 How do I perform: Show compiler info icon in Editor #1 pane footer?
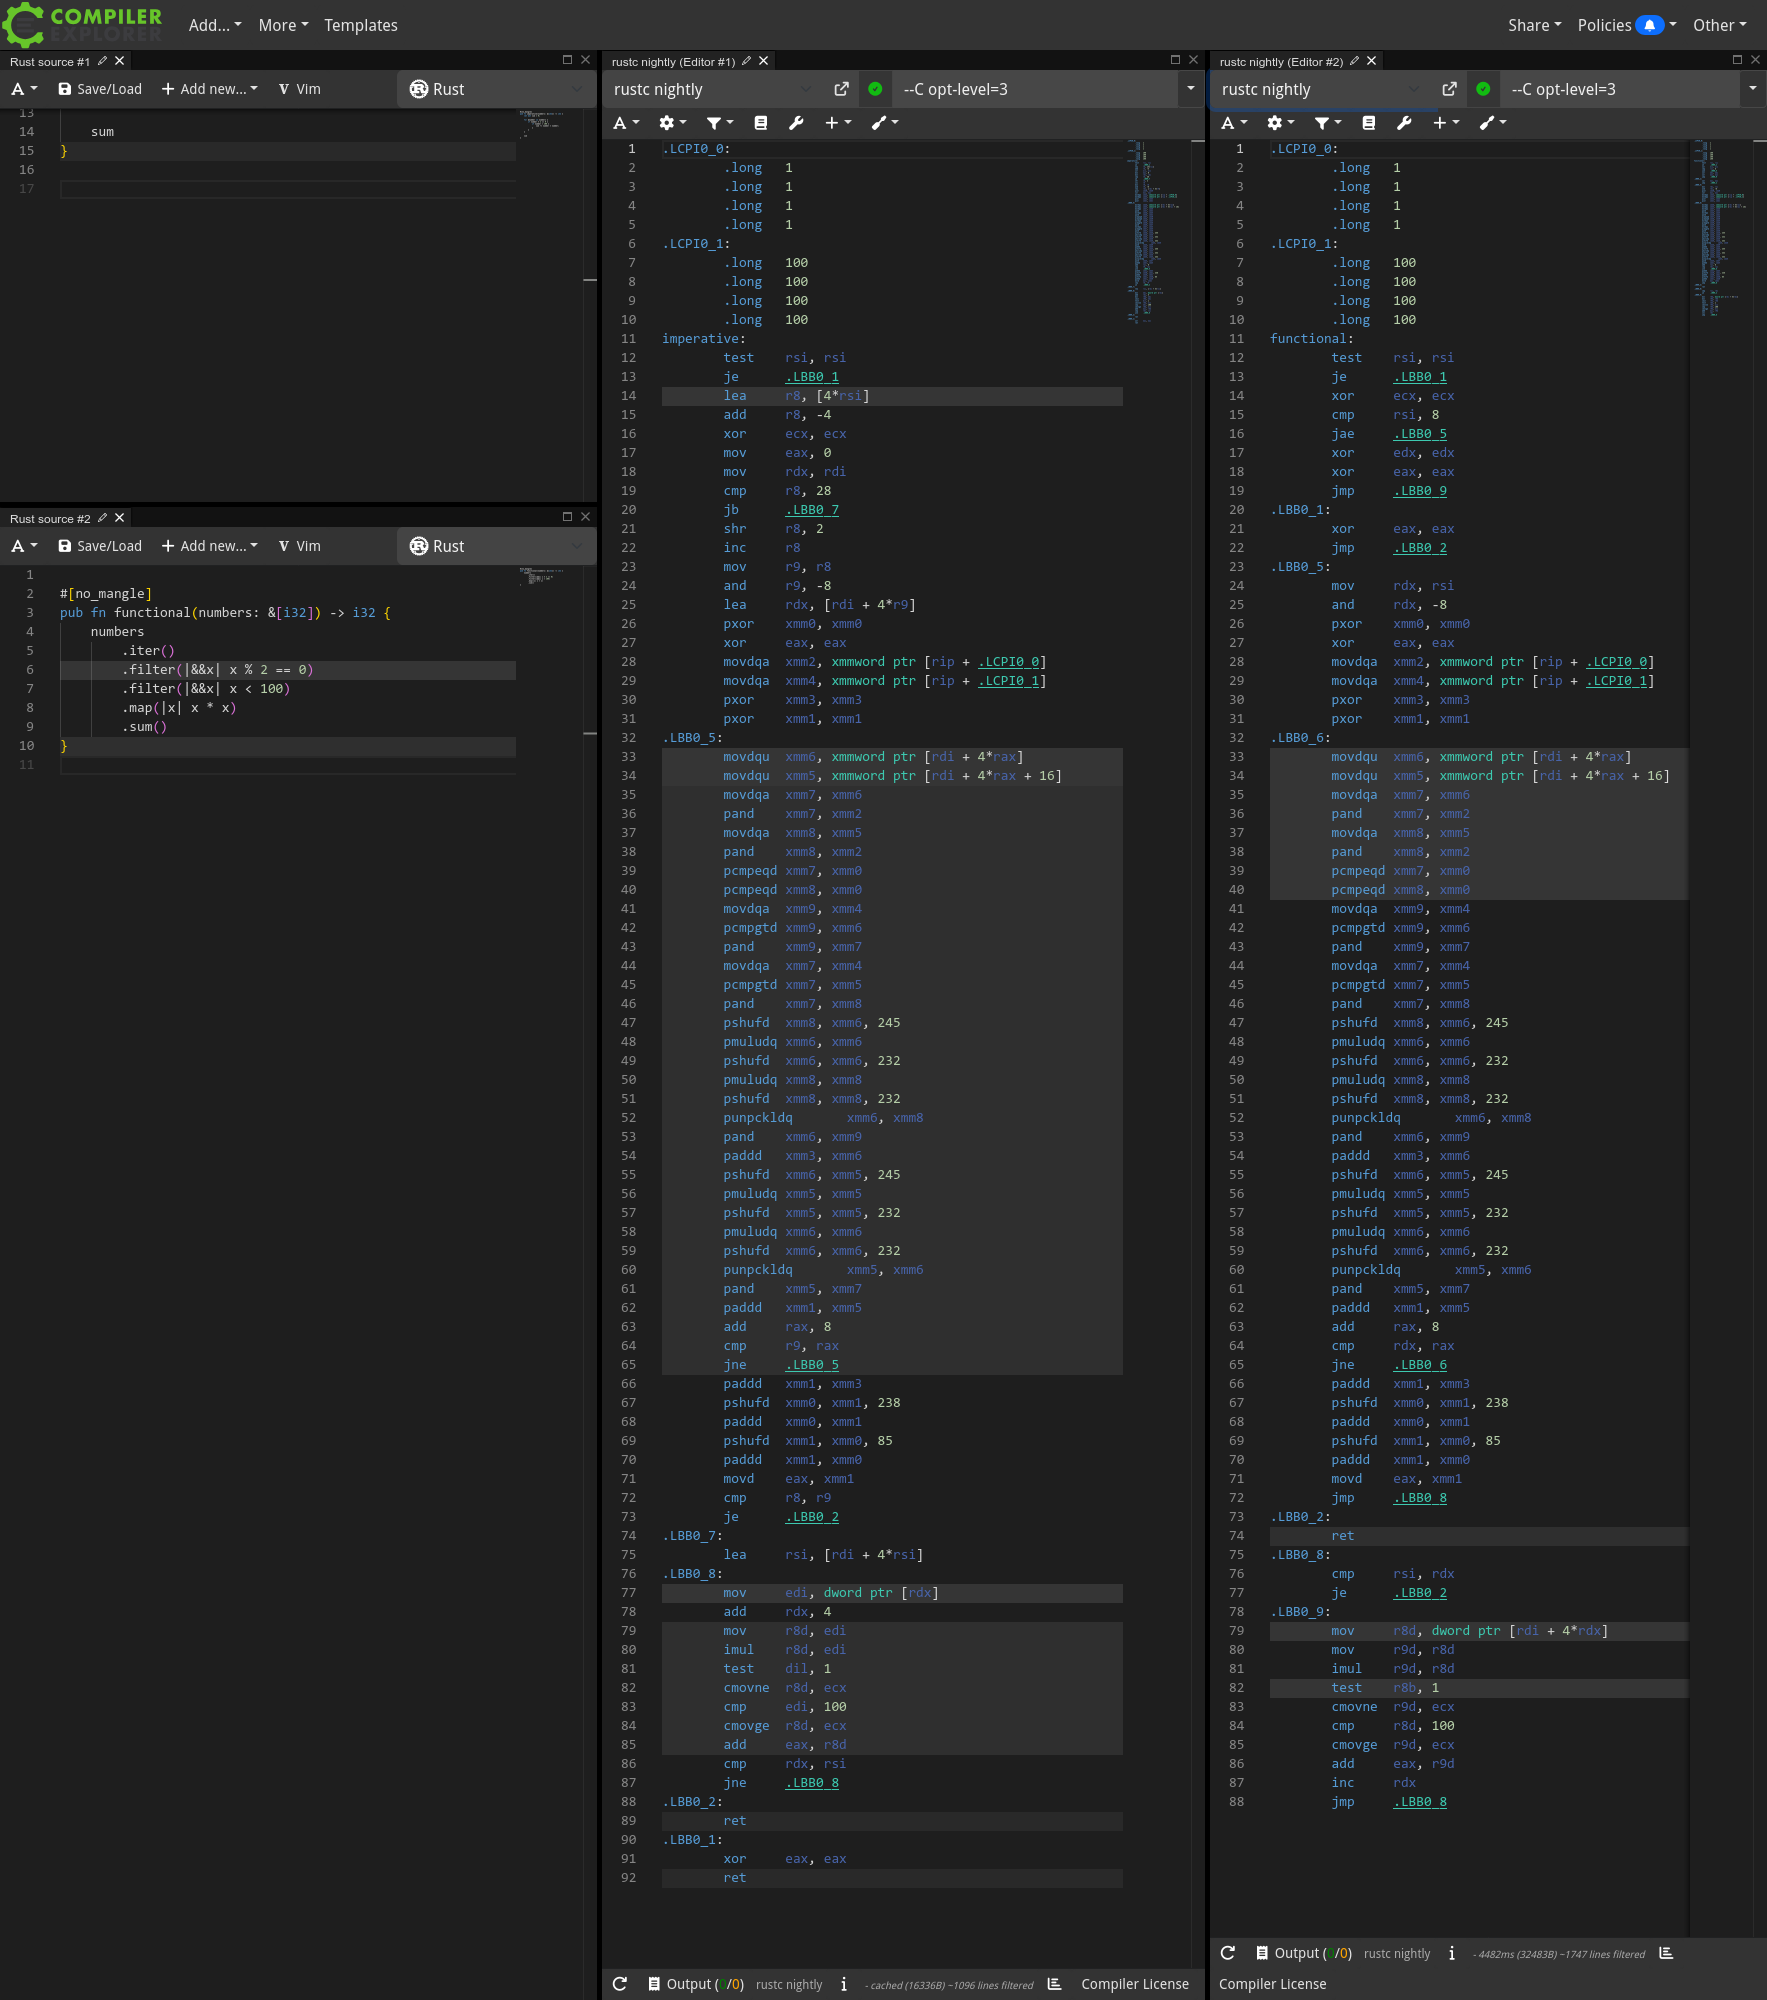(844, 1984)
